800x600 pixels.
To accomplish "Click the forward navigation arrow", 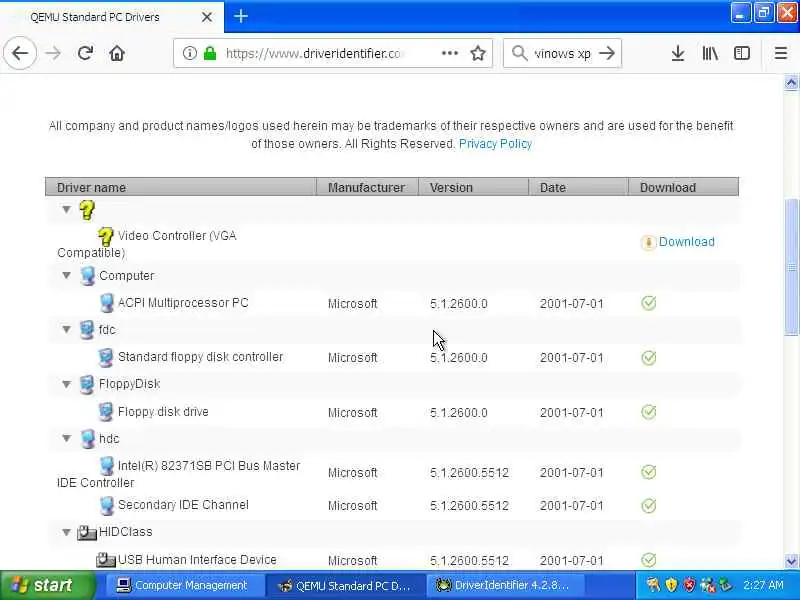I will coord(53,53).
